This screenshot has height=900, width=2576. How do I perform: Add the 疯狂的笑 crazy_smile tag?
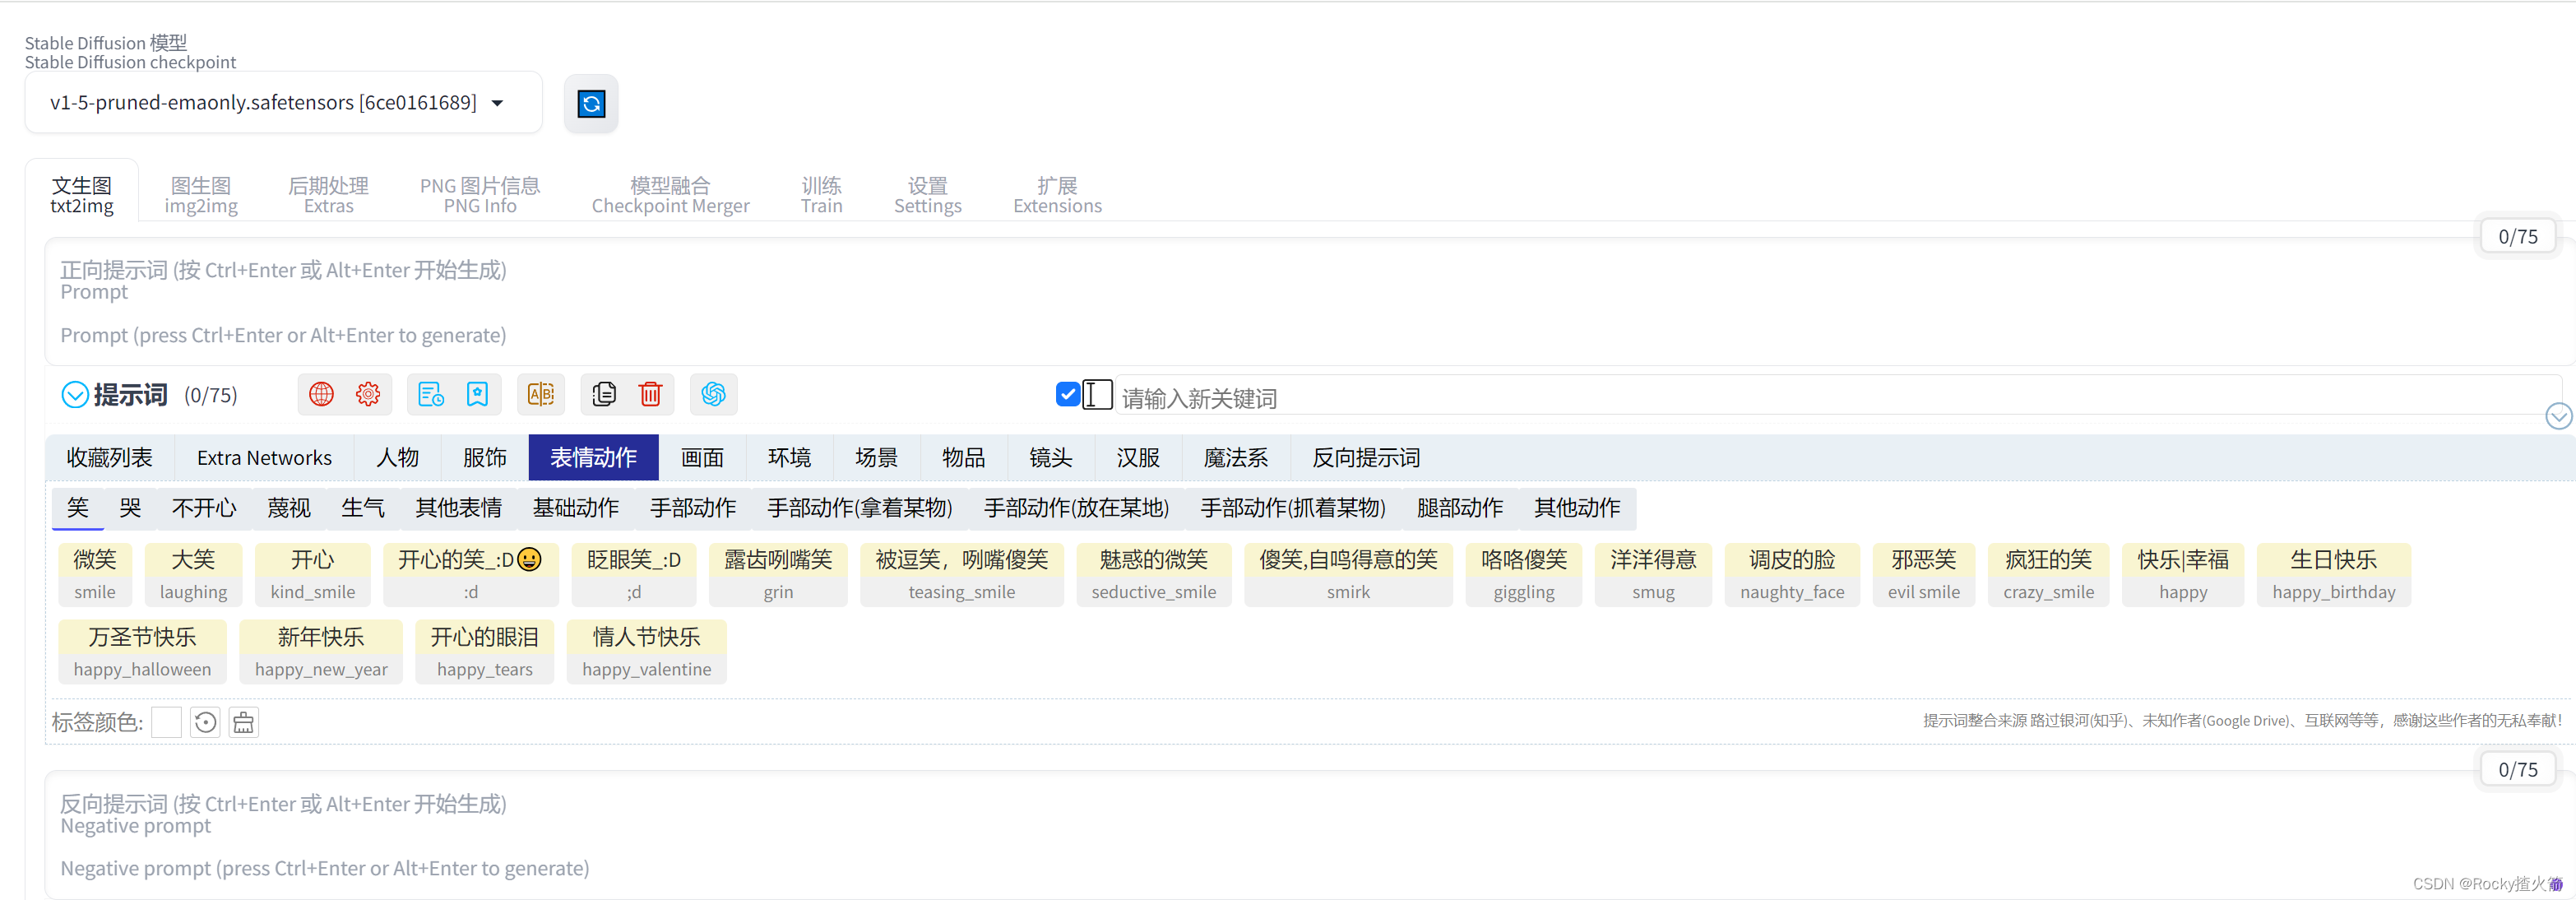coord(2048,575)
